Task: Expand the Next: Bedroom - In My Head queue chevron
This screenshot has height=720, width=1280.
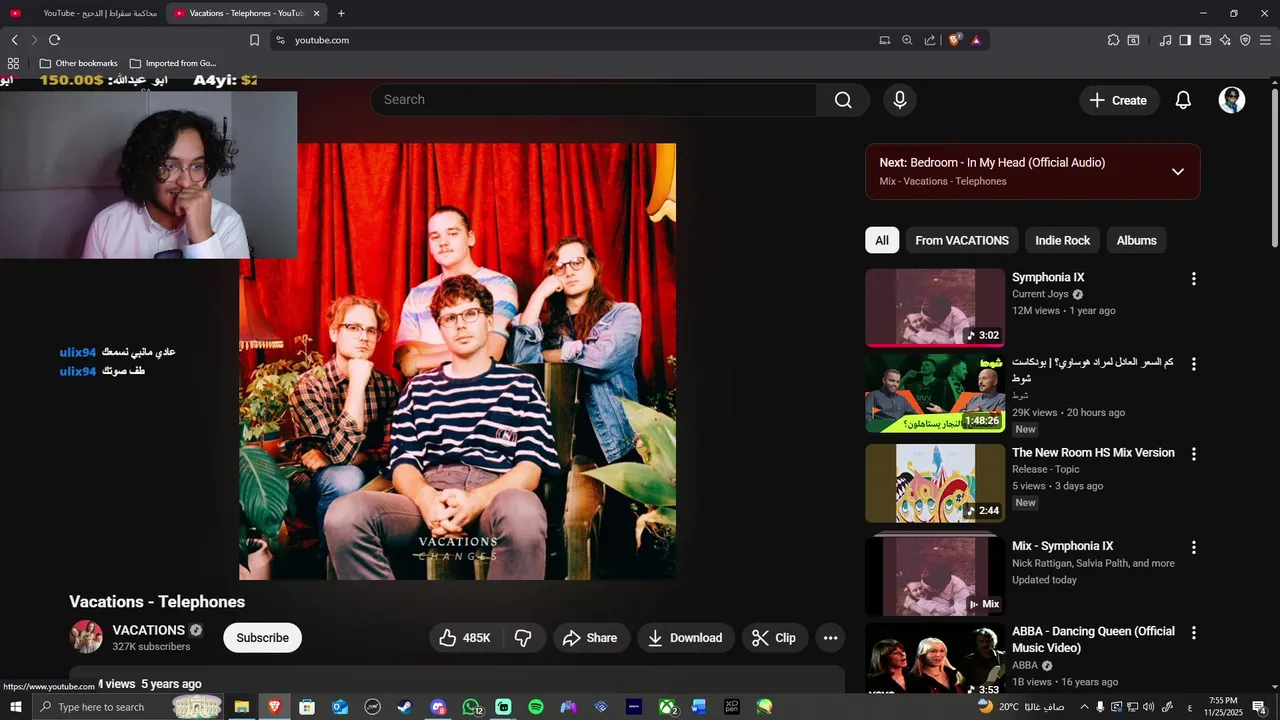Action: coord(1178,172)
